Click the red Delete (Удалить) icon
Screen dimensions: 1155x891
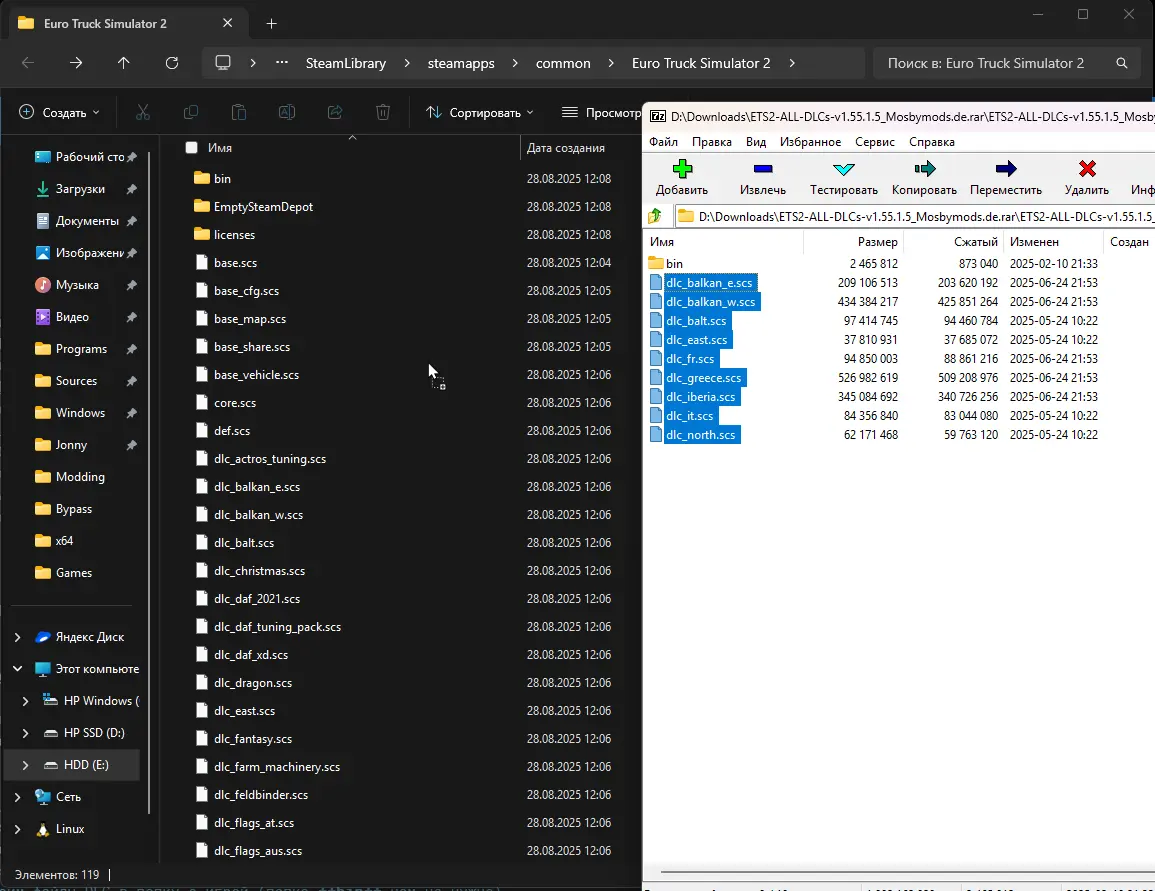coord(1086,169)
